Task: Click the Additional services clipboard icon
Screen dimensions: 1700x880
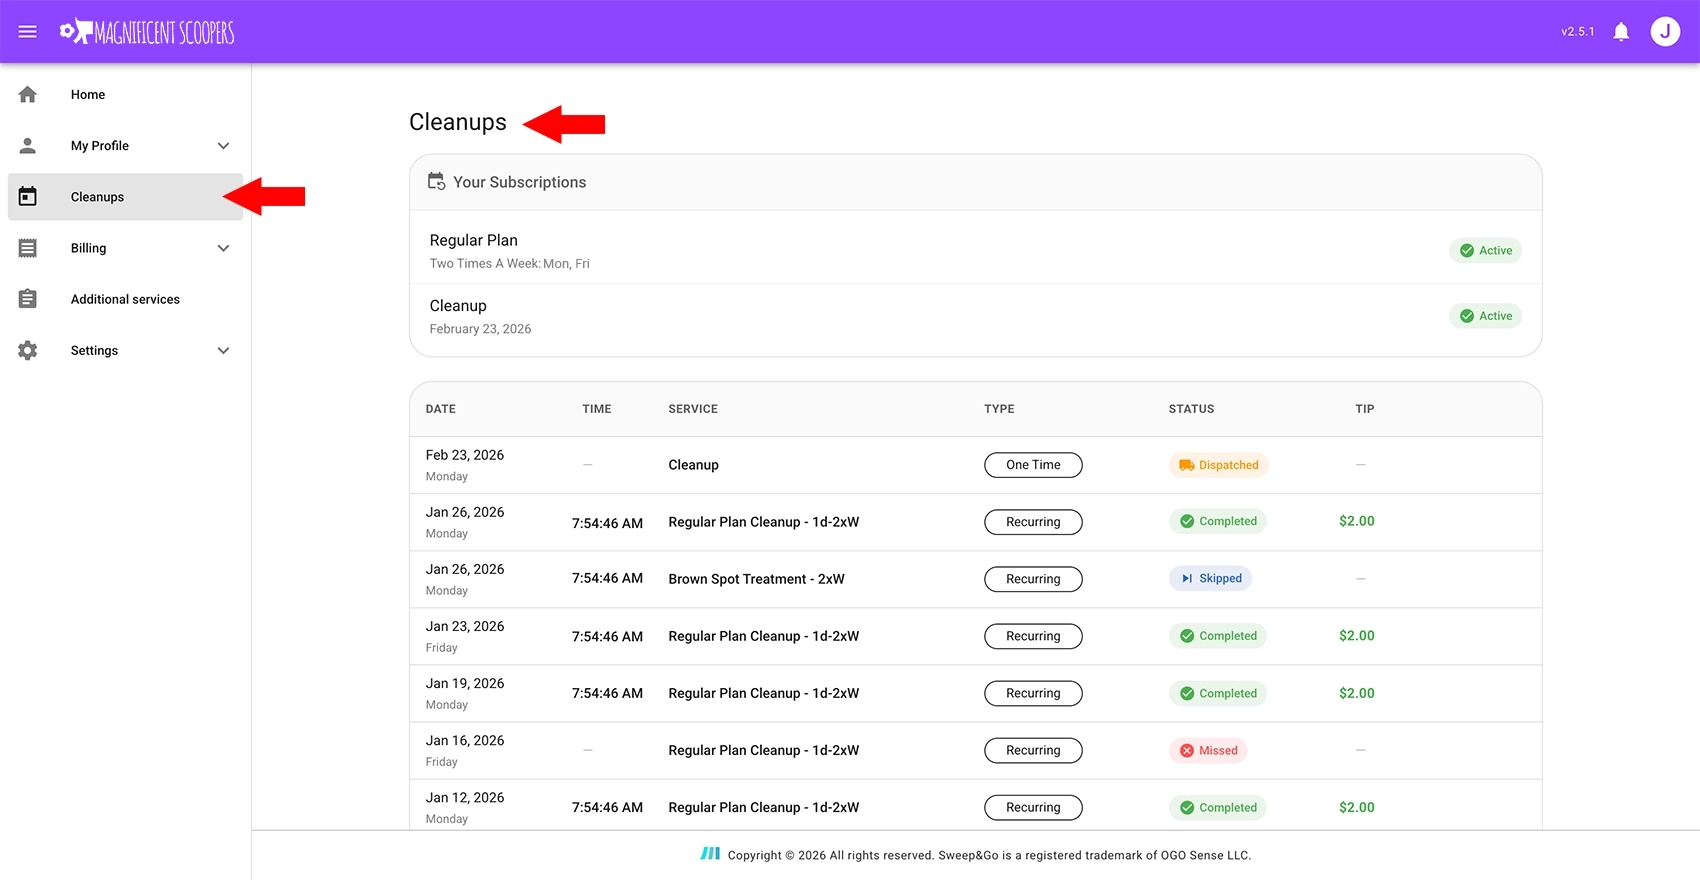Action: coord(28,299)
